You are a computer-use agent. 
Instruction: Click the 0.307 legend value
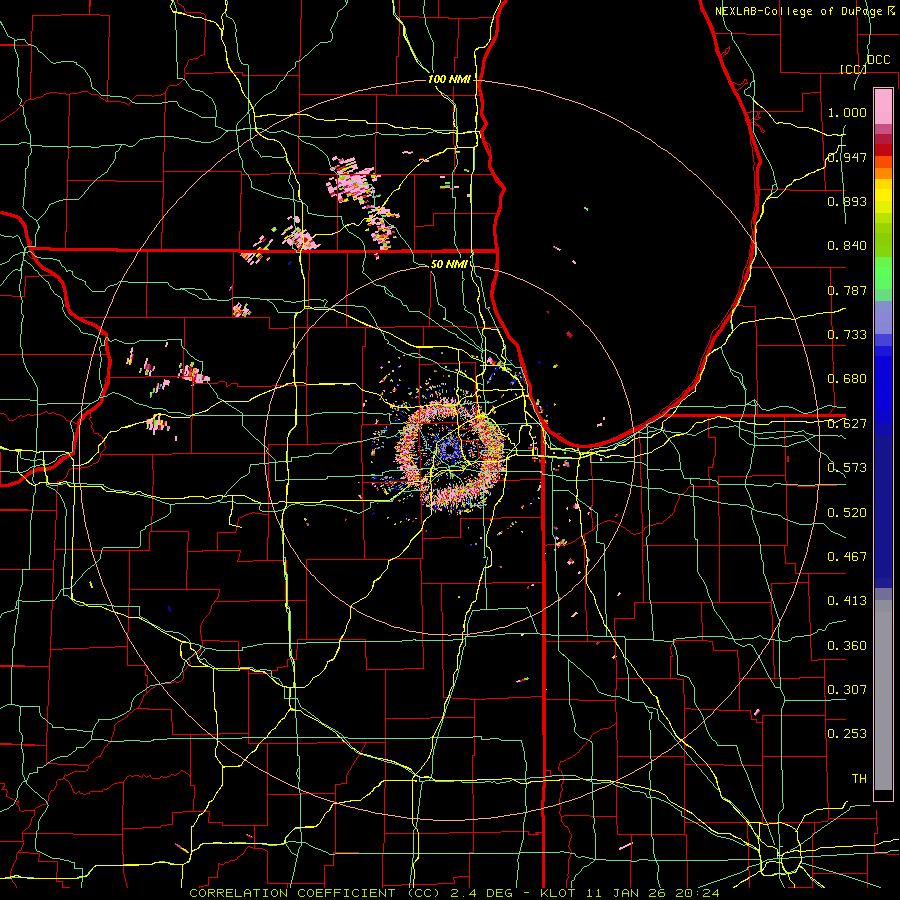point(847,690)
